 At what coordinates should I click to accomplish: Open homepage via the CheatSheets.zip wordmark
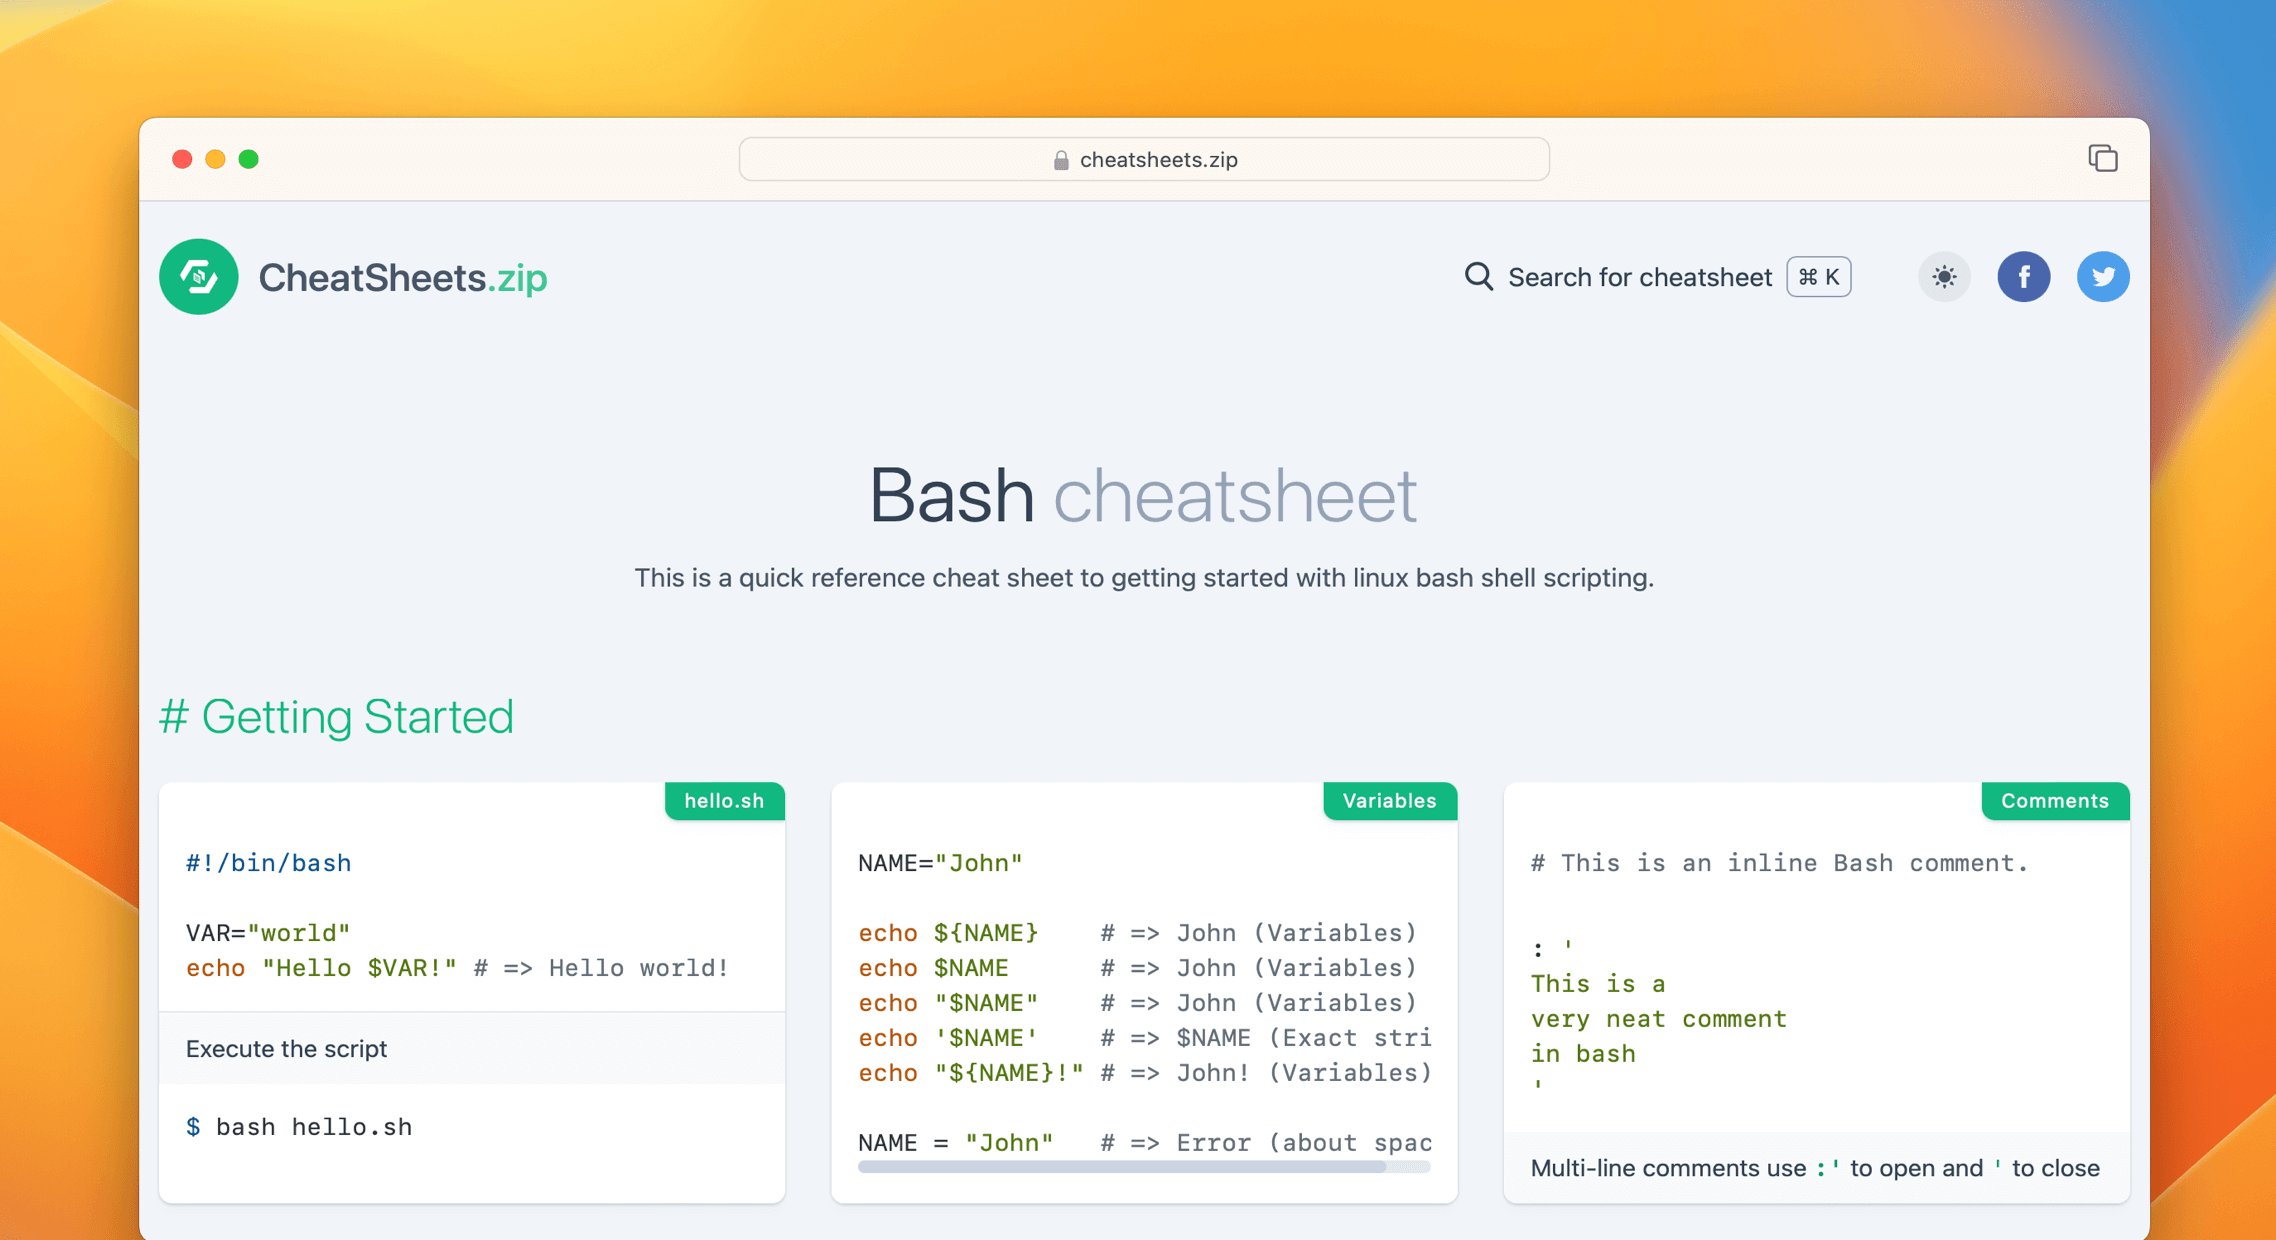click(x=403, y=277)
